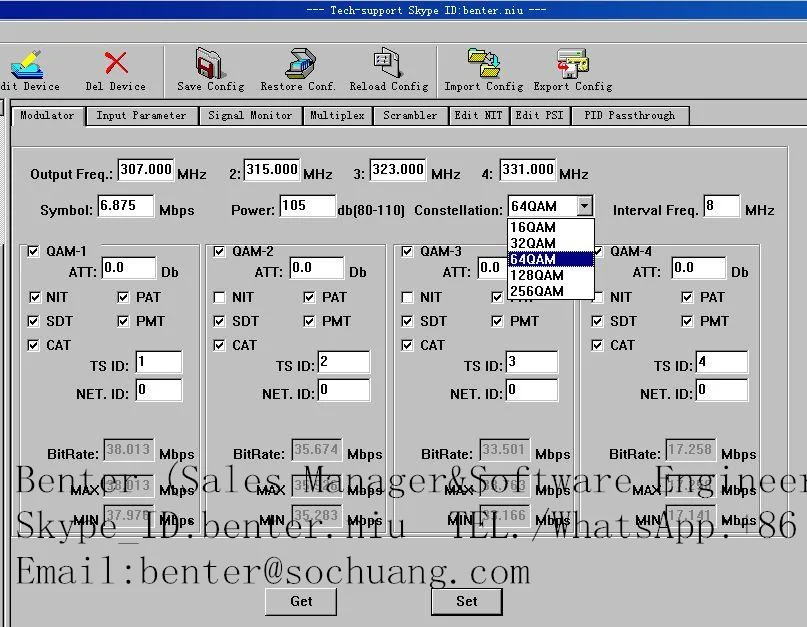Click the QAM-2 ATT field

[x=317, y=268]
